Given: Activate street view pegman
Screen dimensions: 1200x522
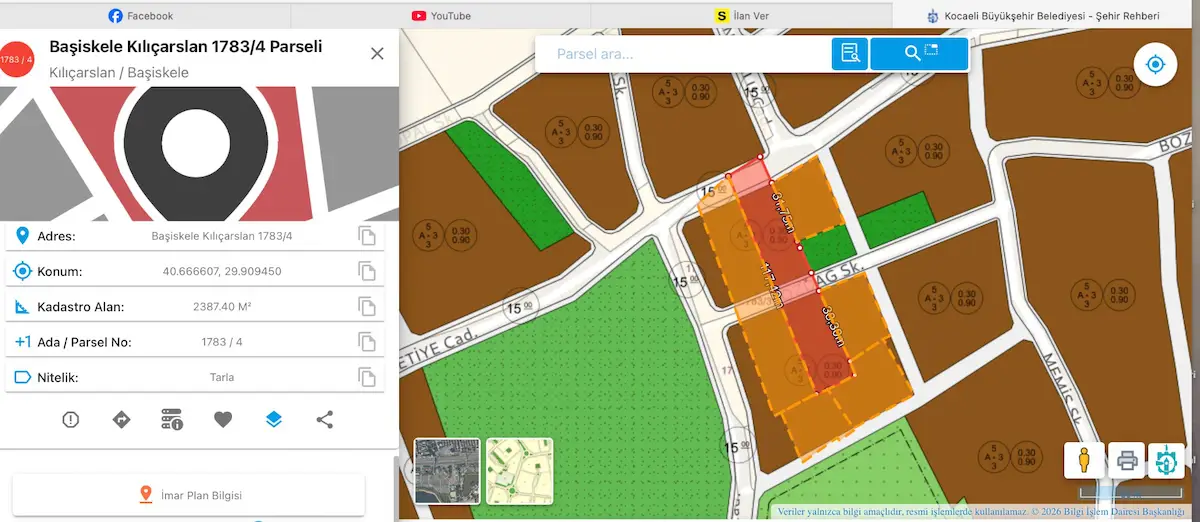Looking at the screenshot, I should [1084, 461].
